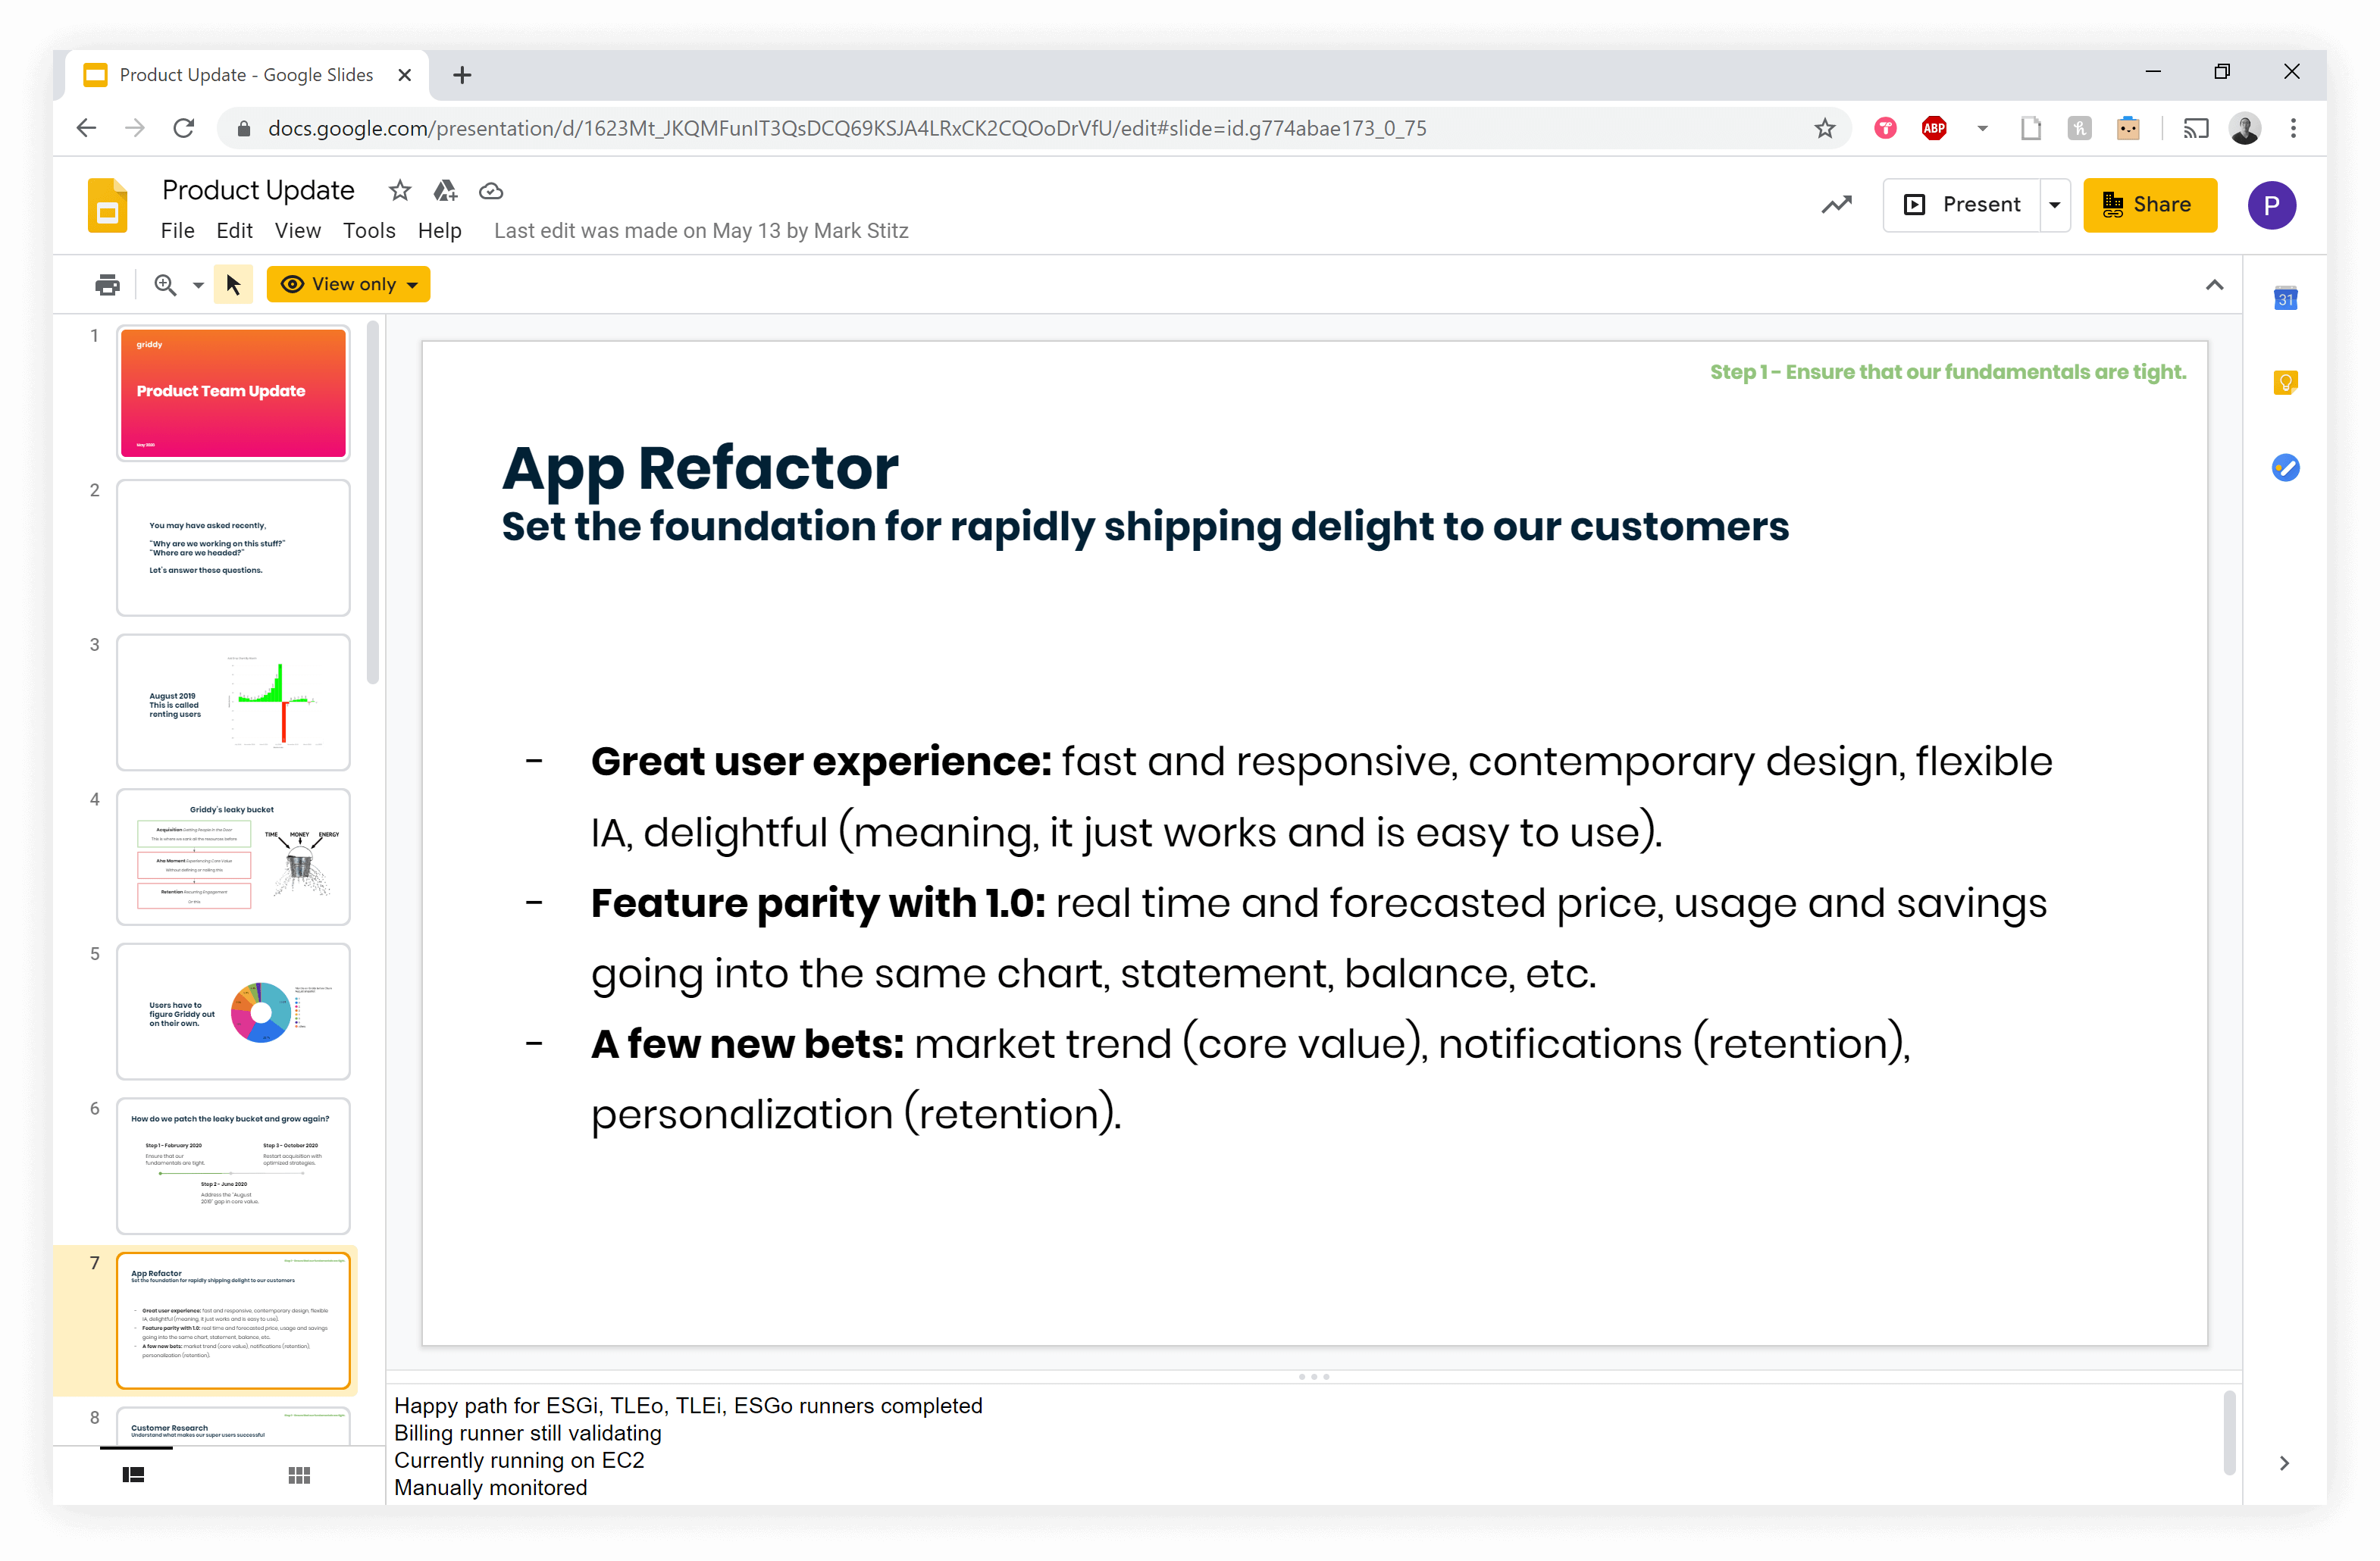Open the Help menu
The image size is (2380, 1561).
(x=439, y=231)
